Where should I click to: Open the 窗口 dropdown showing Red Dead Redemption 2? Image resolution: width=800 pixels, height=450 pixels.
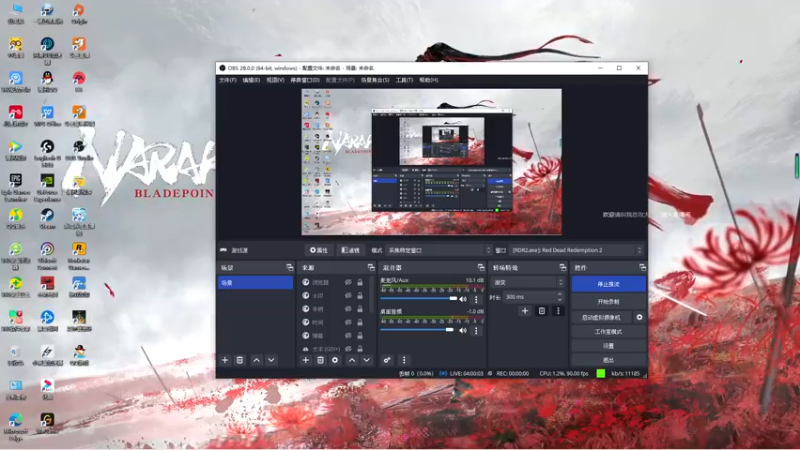point(576,251)
